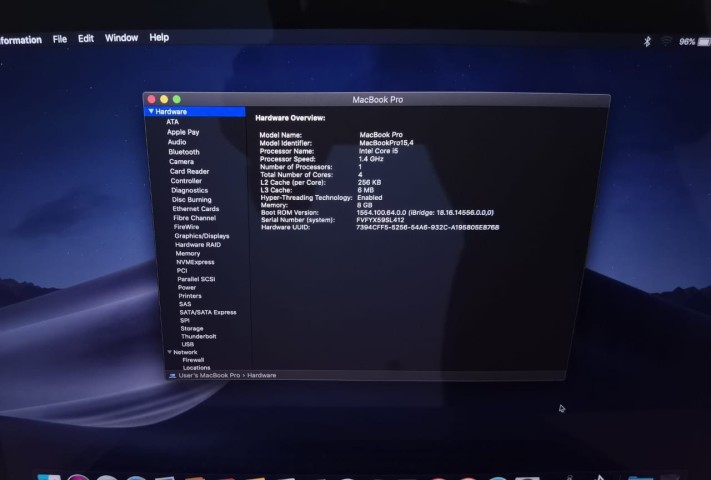Select Apple Pay in the sidebar

(x=183, y=132)
